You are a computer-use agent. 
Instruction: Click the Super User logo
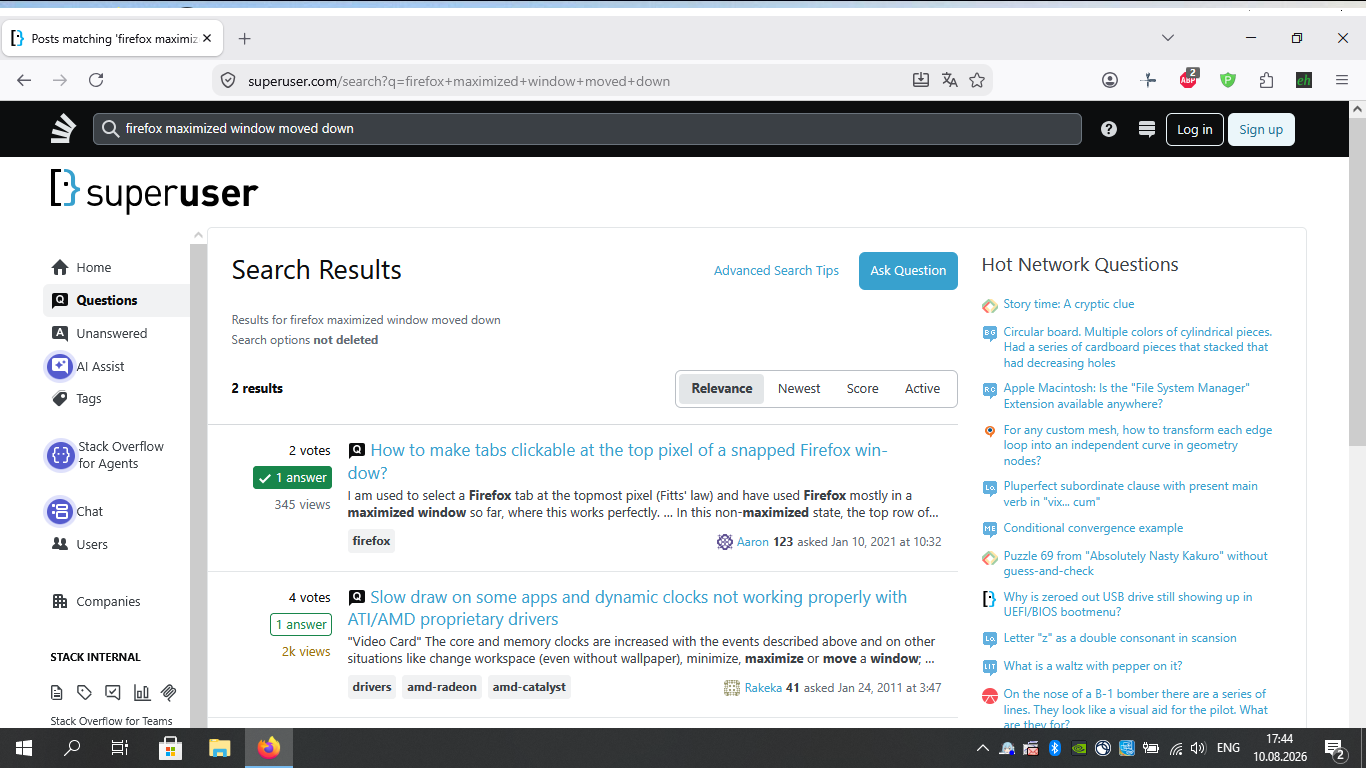coord(154,191)
